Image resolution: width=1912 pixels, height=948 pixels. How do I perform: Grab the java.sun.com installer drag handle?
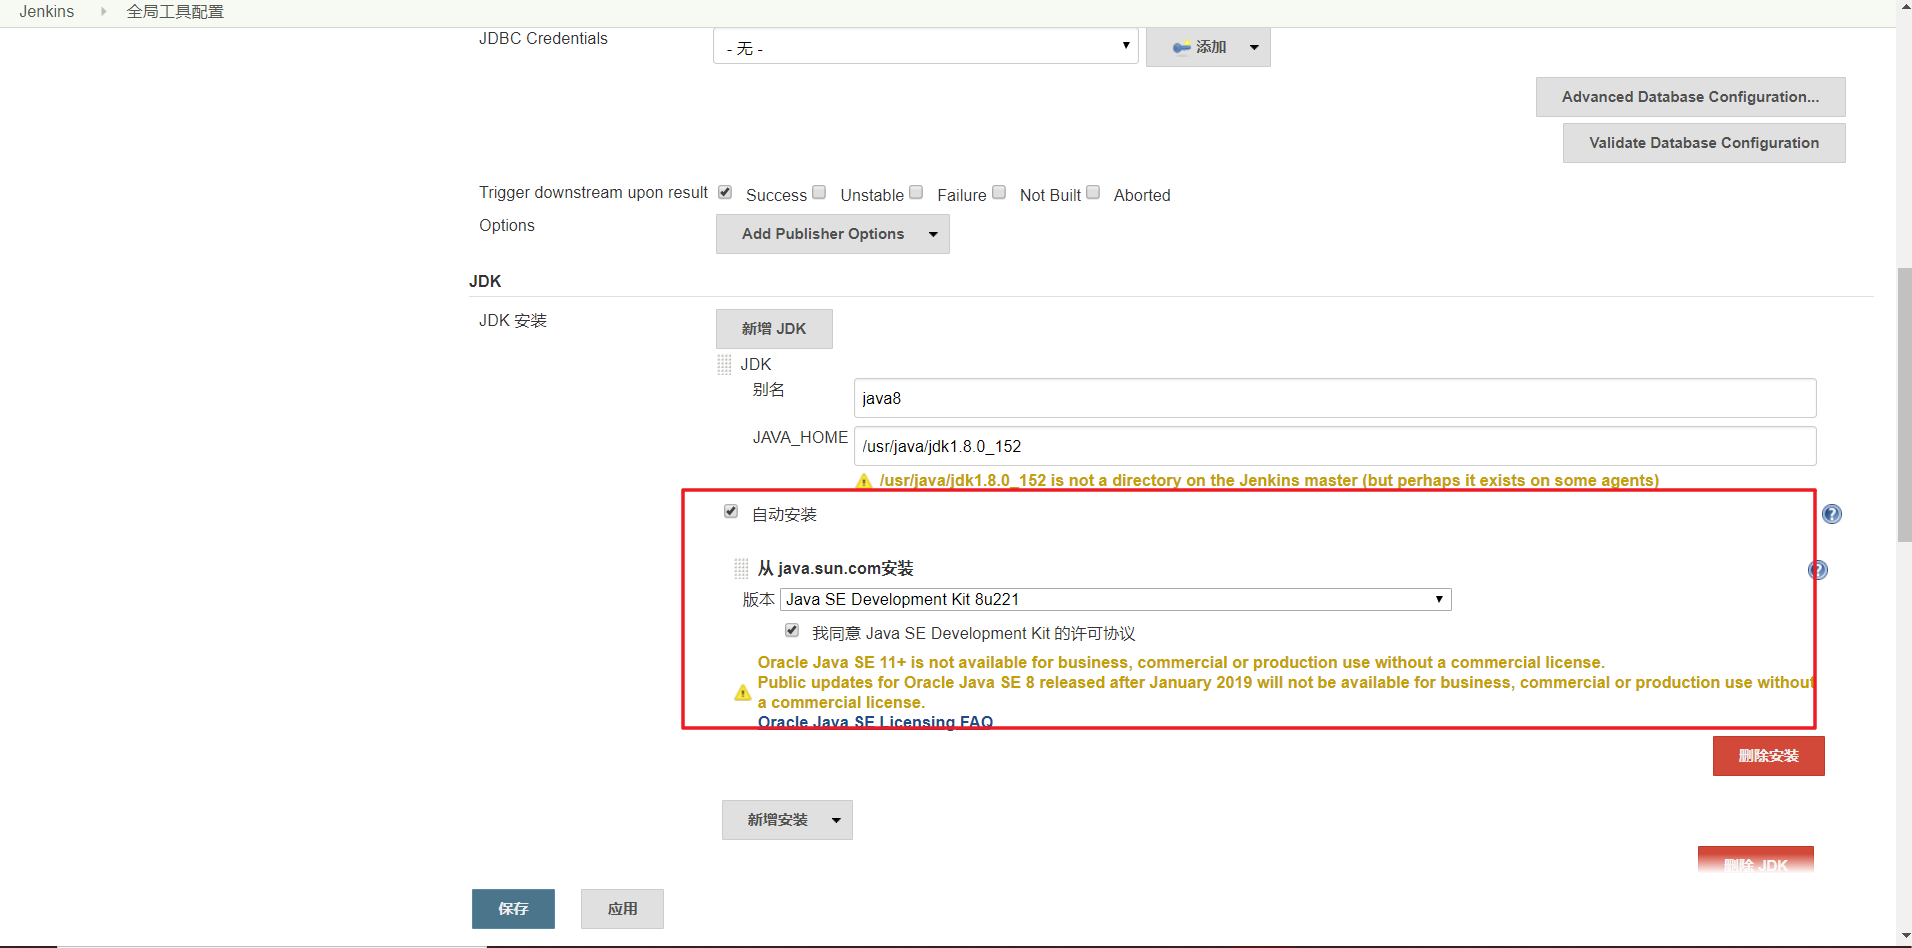tap(741, 569)
